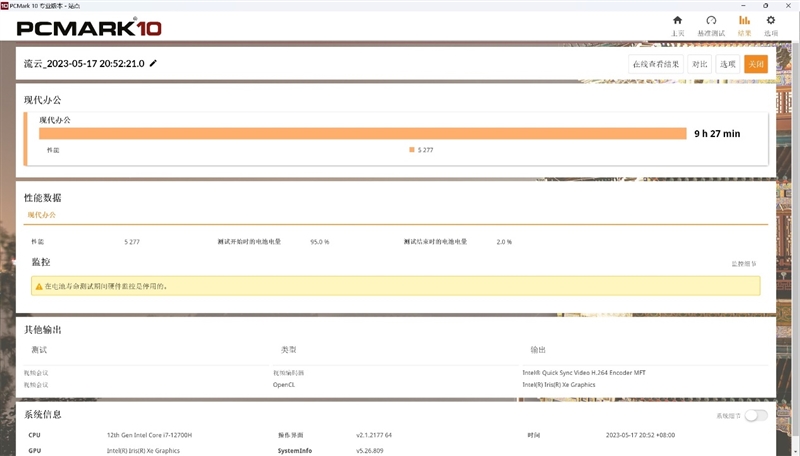Click the CPU label in system info
Screen dimensions: 800x456
34,435
